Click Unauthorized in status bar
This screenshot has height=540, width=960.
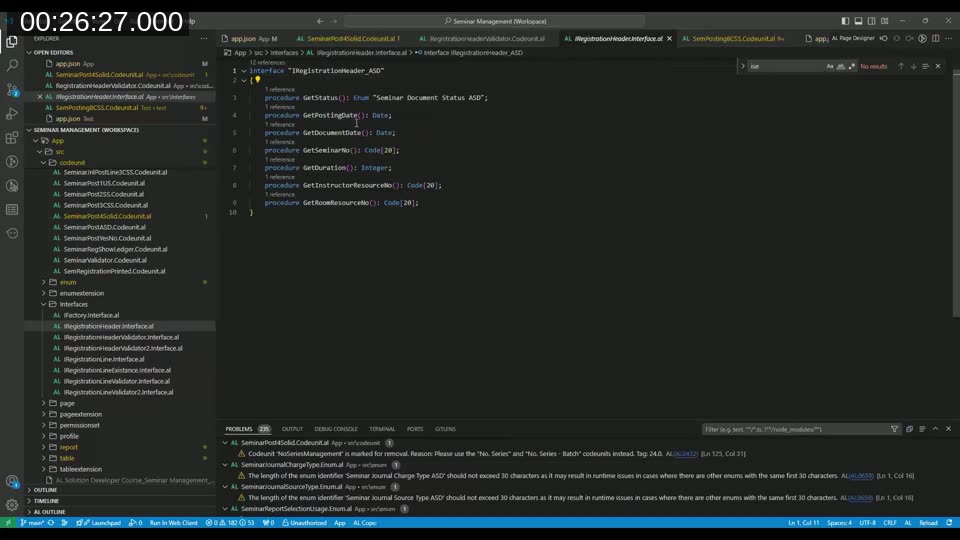click(304, 523)
